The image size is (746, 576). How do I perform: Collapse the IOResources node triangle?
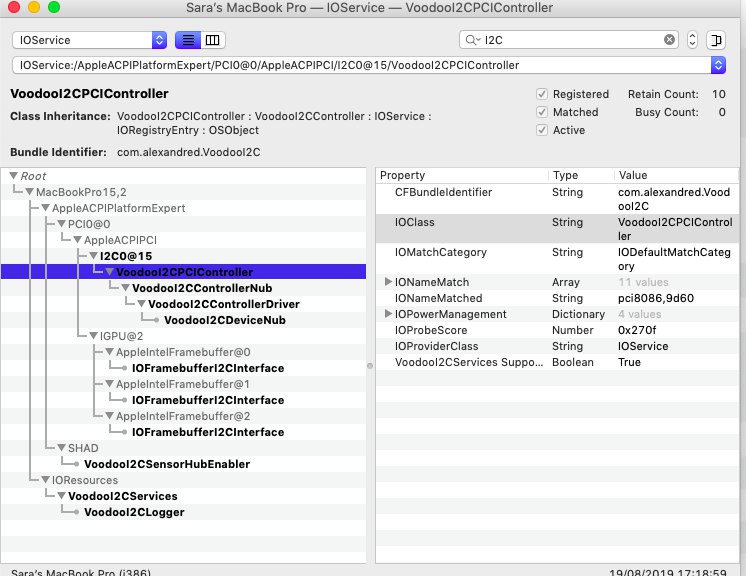pos(46,480)
